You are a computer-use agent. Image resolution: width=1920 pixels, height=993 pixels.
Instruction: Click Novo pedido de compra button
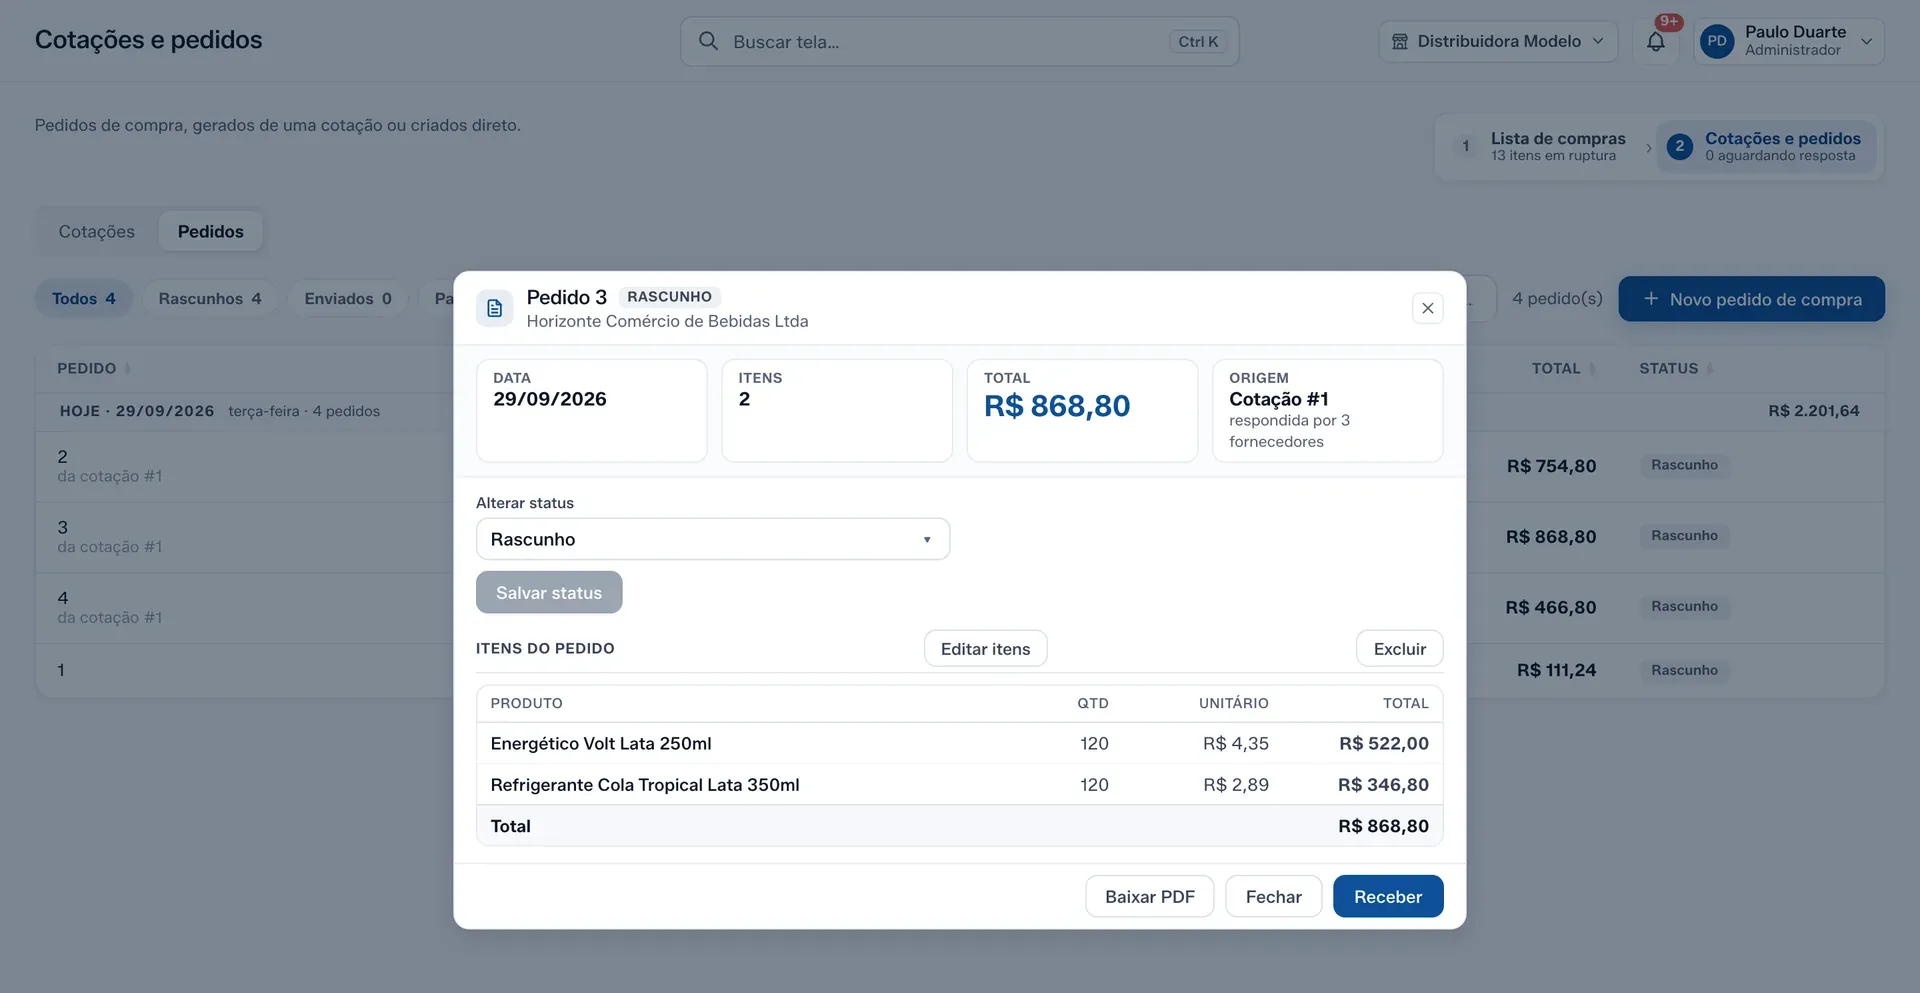point(1751,299)
